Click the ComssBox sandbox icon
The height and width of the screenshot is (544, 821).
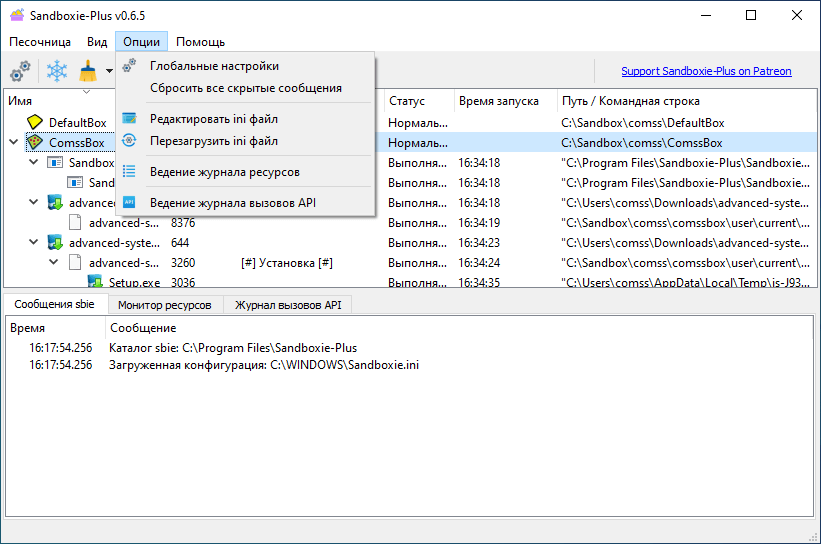pos(35,143)
